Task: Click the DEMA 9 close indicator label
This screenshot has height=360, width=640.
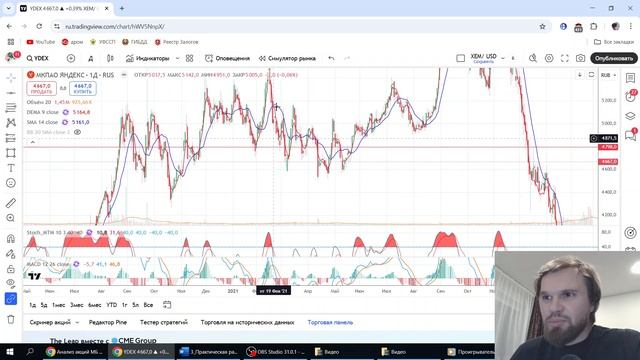Action: [x=42, y=112]
